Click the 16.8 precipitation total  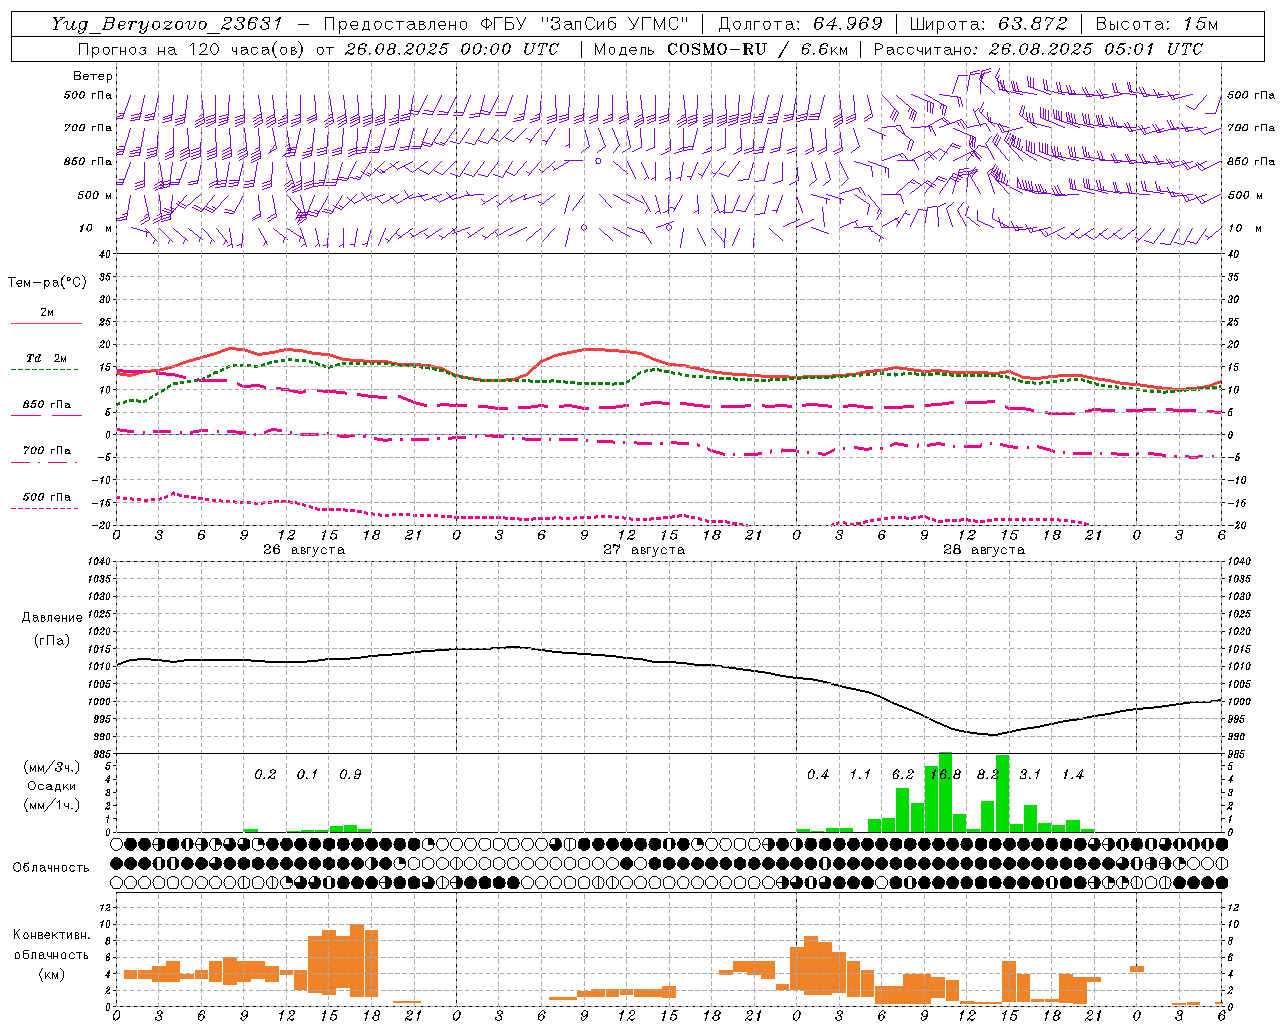point(945,775)
